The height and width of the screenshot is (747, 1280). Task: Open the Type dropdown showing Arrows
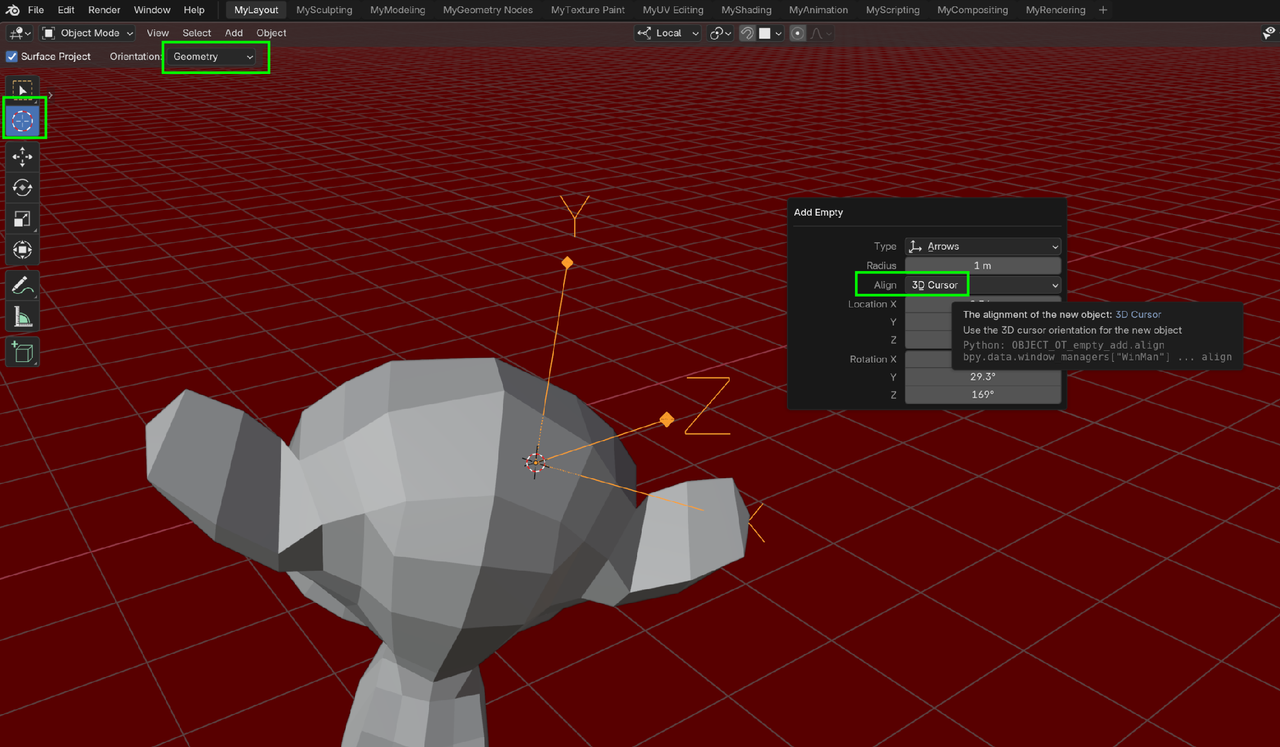point(982,246)
